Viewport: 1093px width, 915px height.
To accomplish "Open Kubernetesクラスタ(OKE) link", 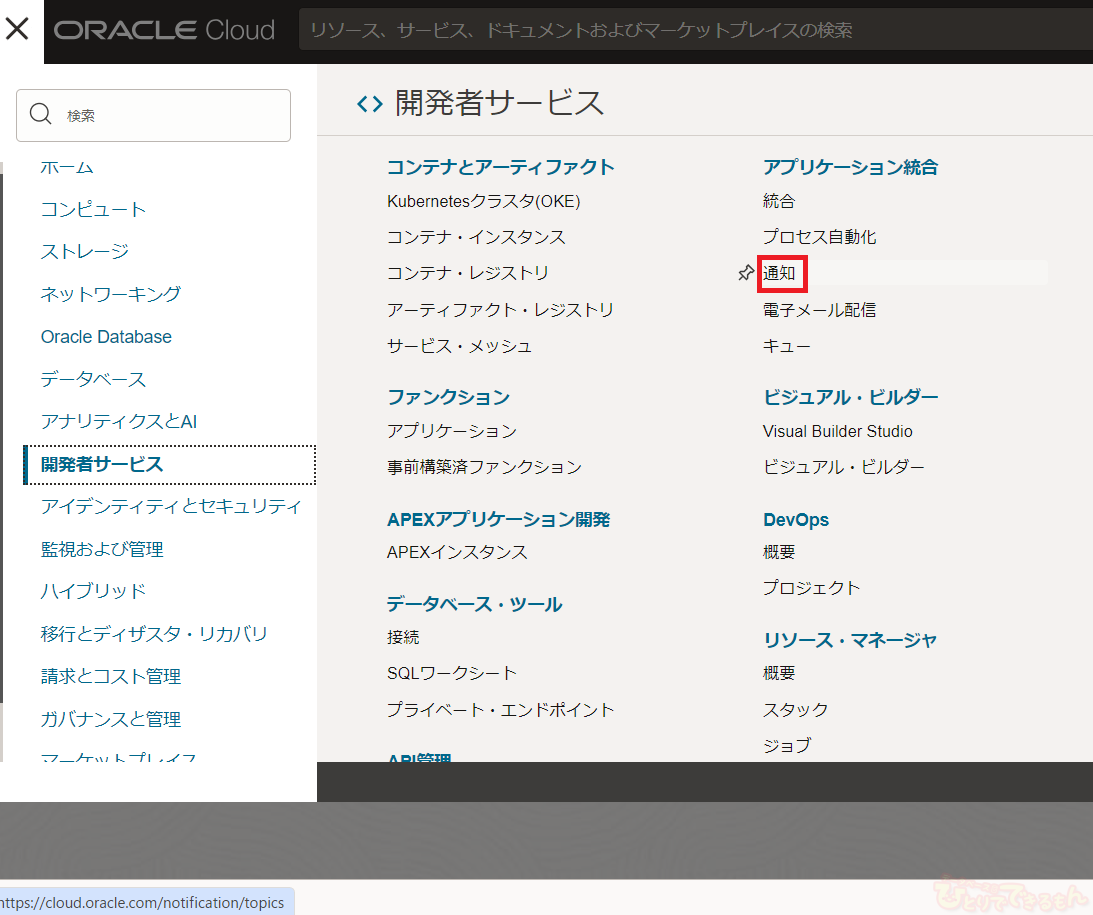I will point(483,201).
